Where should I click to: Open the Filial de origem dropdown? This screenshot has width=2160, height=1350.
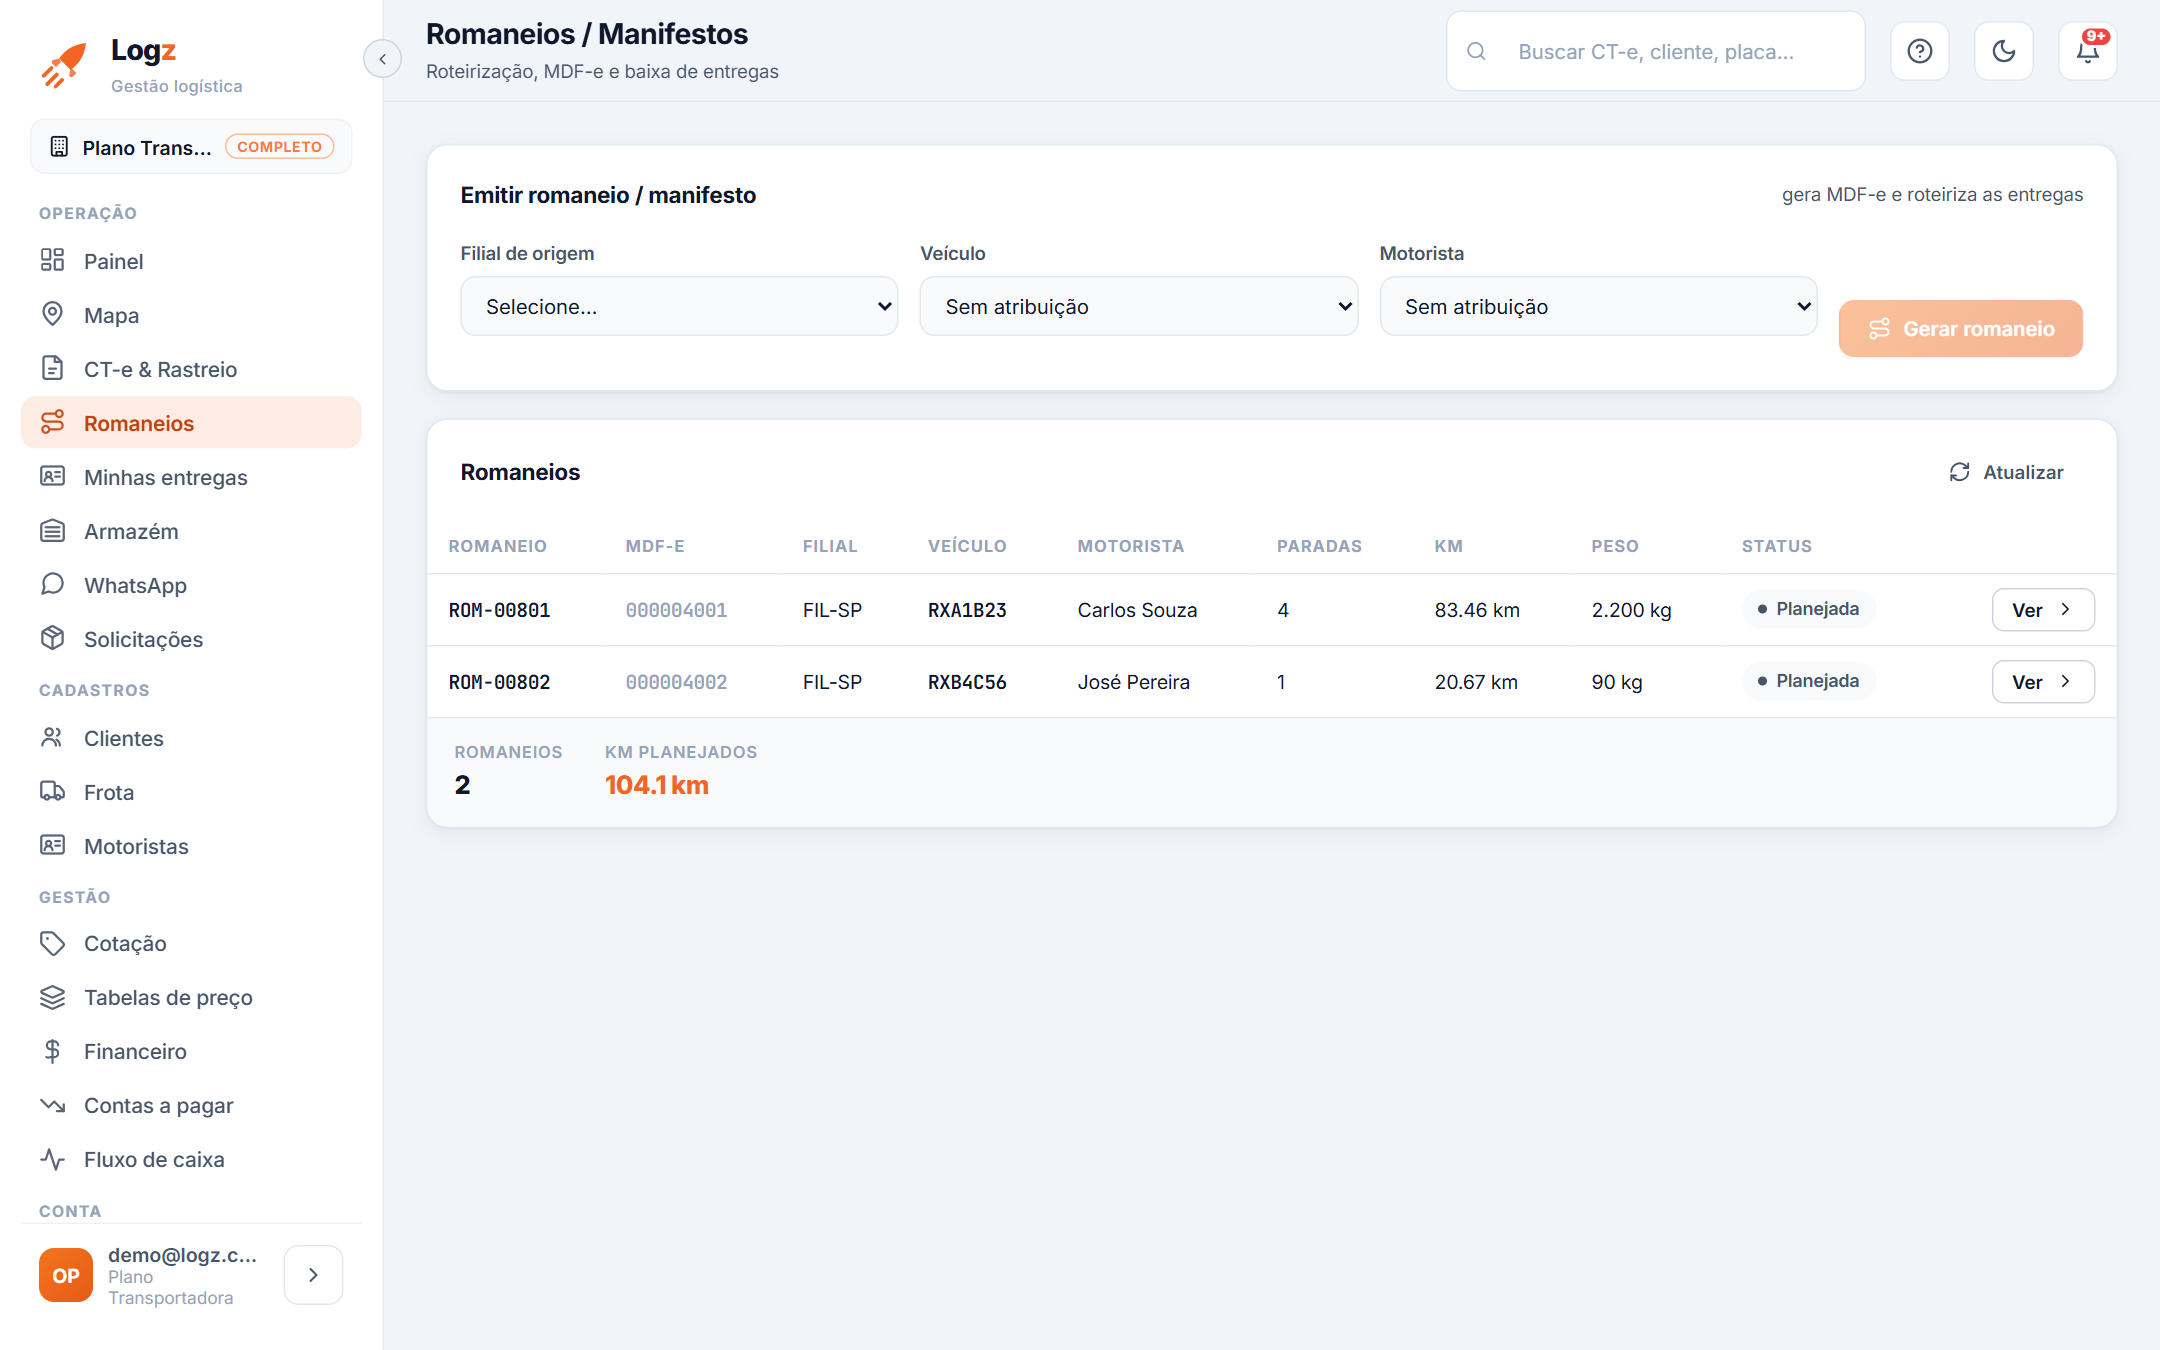coord(679,306)
